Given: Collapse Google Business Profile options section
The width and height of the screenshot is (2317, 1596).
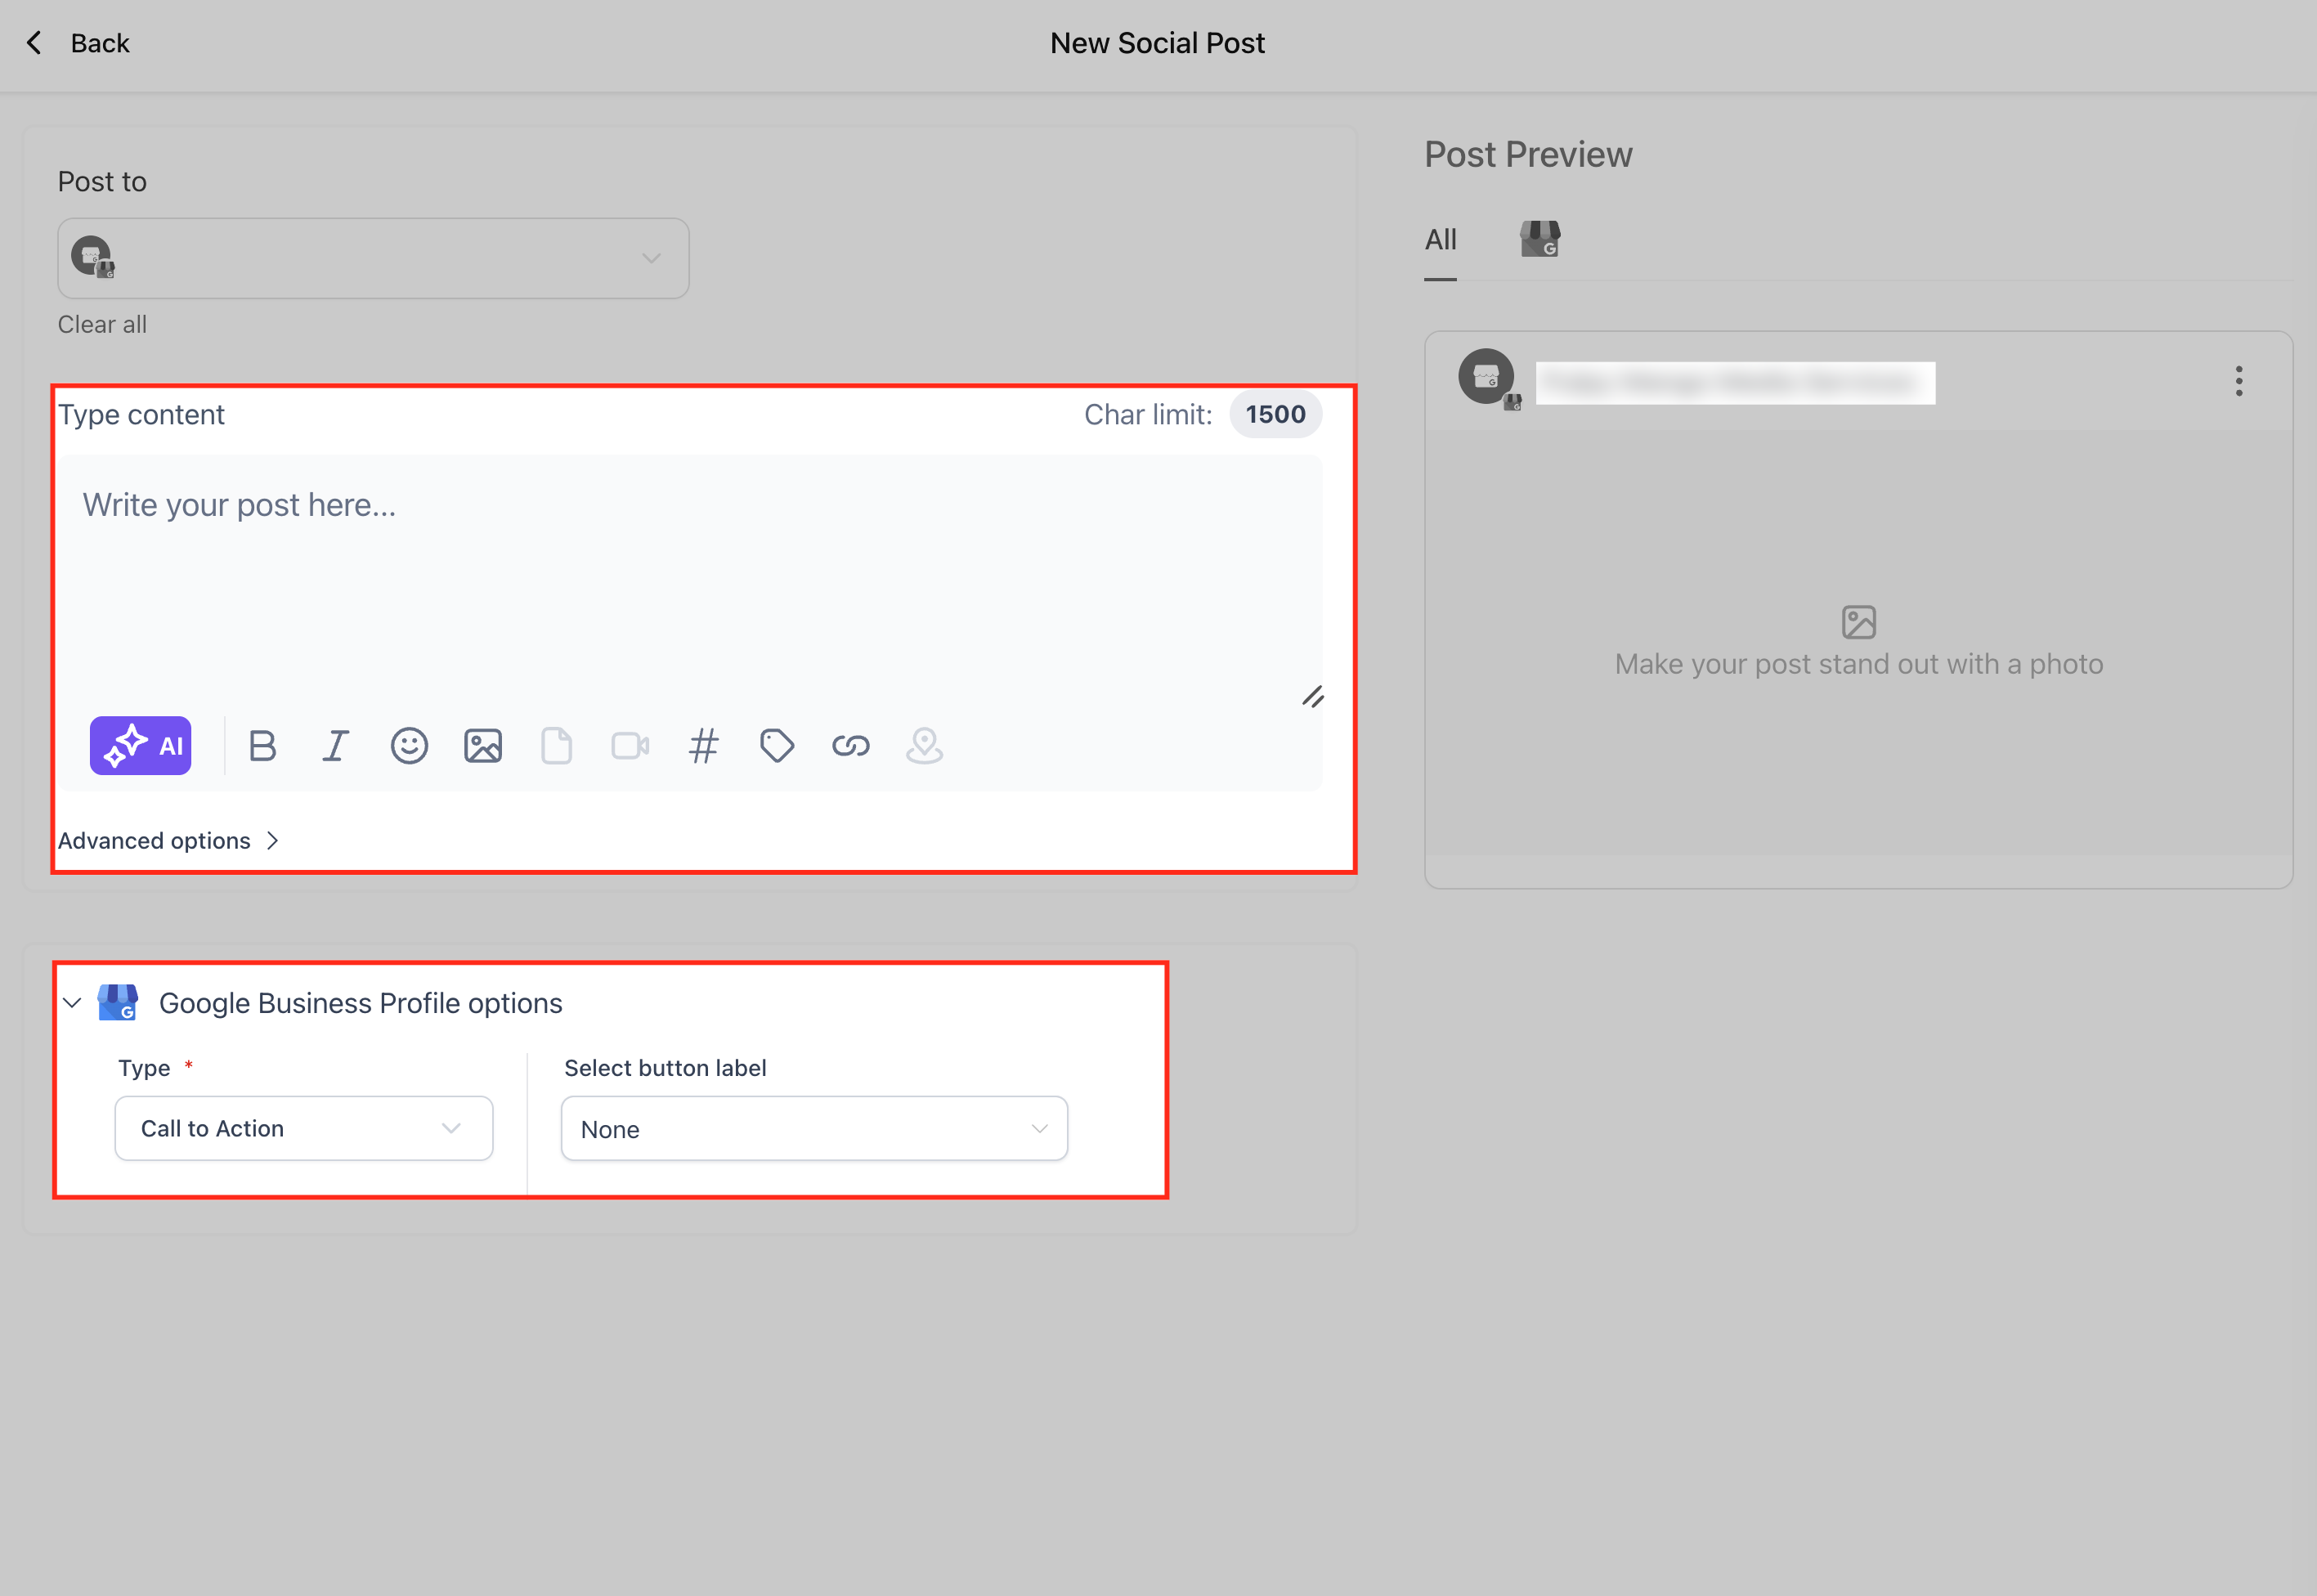Looking at the screenshot, I should point(72,1003).
